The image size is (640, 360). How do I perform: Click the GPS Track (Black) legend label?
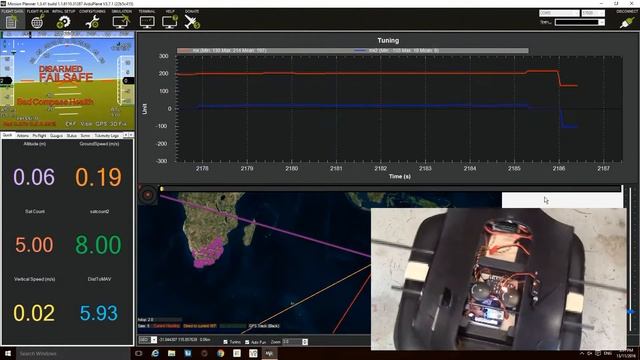click(x=264, y=326)
